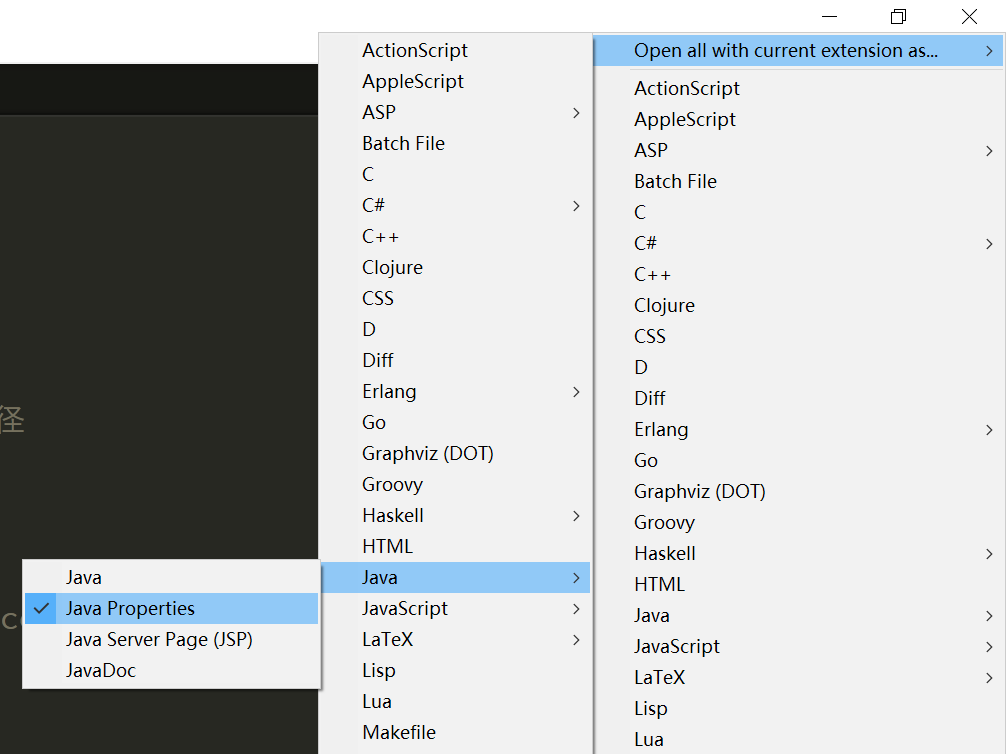1006x754 pixels.
Task: Select HTML in the menu containing Makefile
Action: click(455, 547)
